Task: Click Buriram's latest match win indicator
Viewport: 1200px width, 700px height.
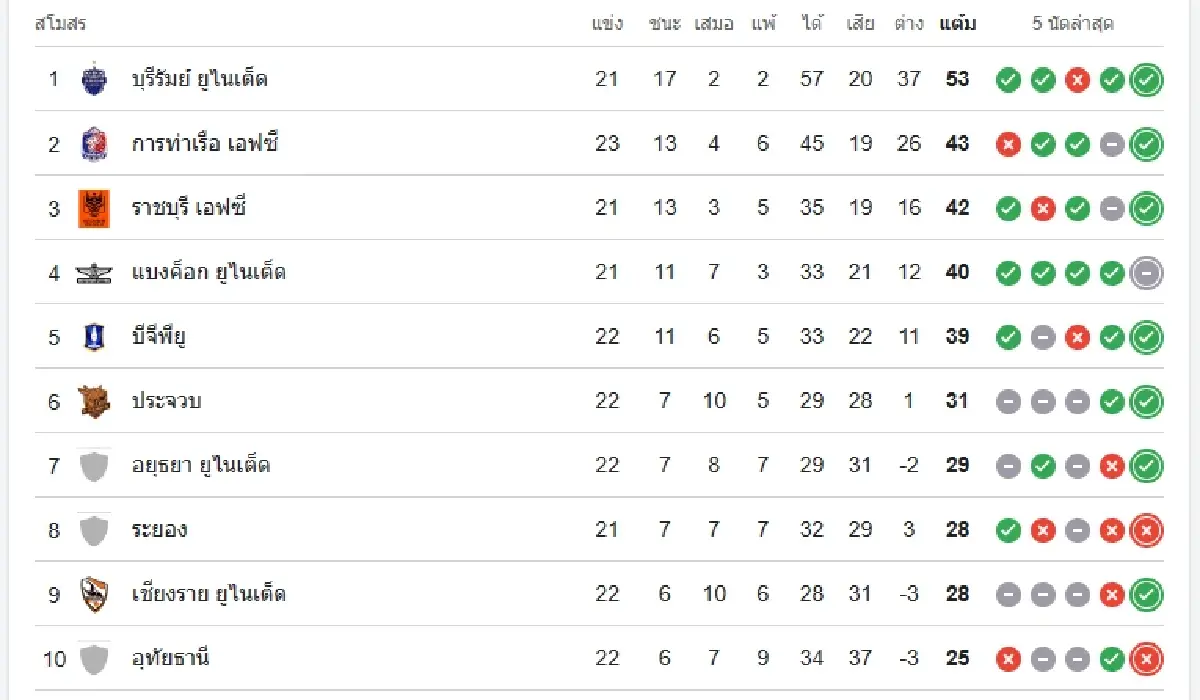Action: pyautogui.click(x=1146, y=80)
